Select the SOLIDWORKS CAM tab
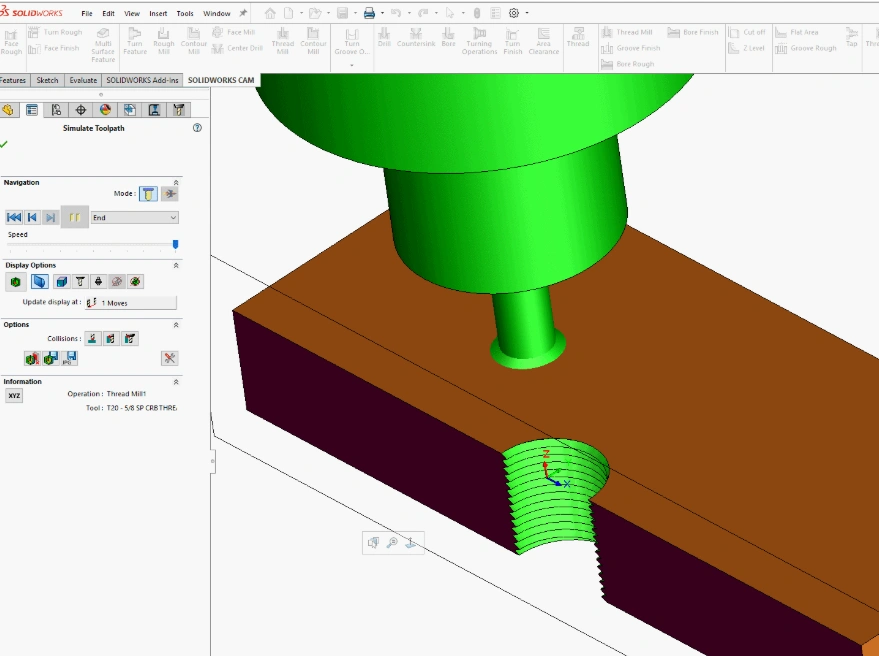The height and width of the screenshot is (656, 879). pos(221,80)
